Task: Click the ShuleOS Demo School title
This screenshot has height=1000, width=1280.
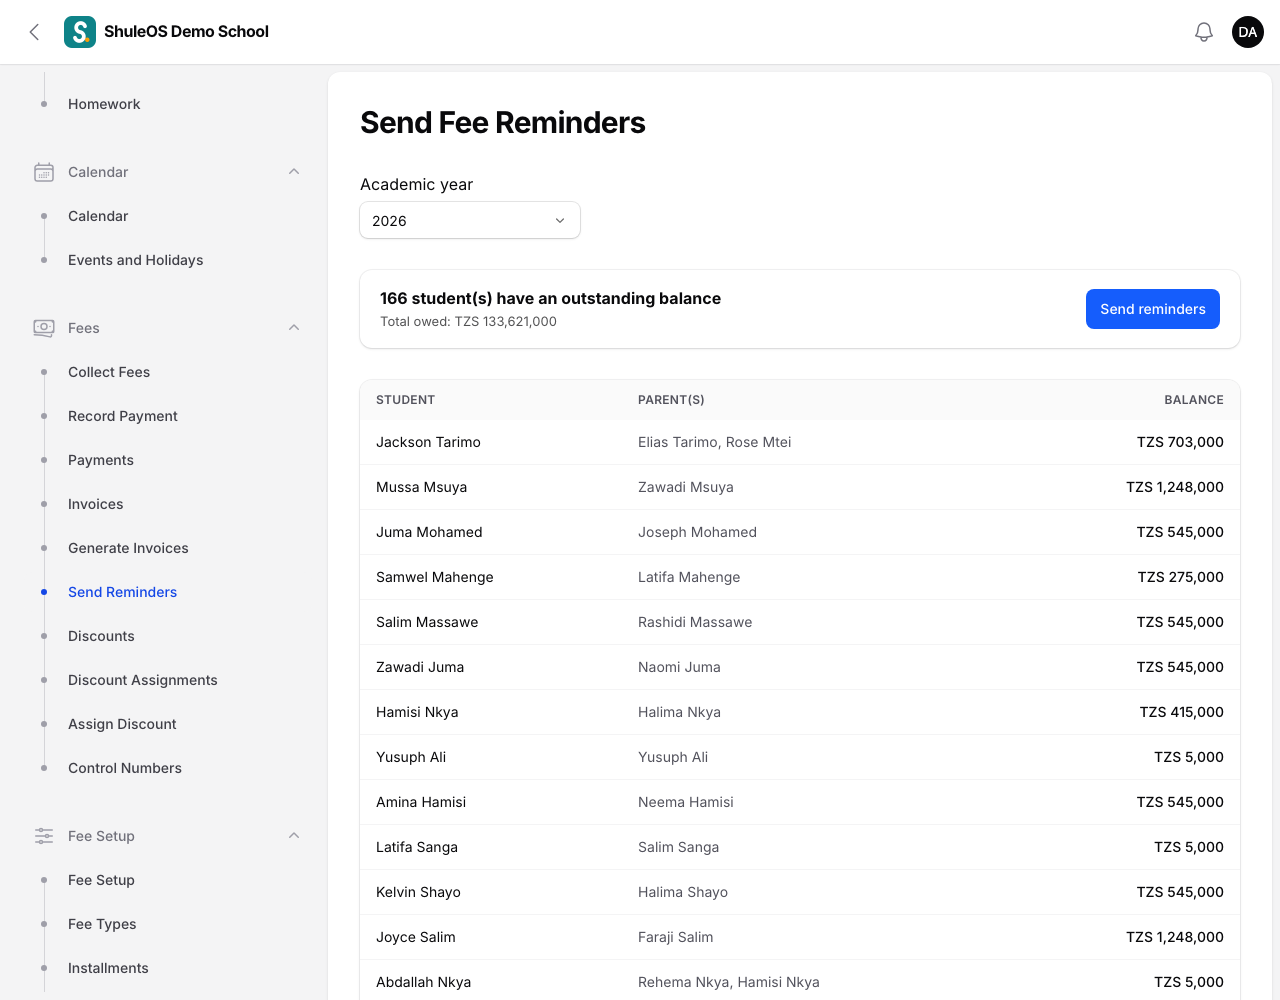Action: [x=186, y=32]
